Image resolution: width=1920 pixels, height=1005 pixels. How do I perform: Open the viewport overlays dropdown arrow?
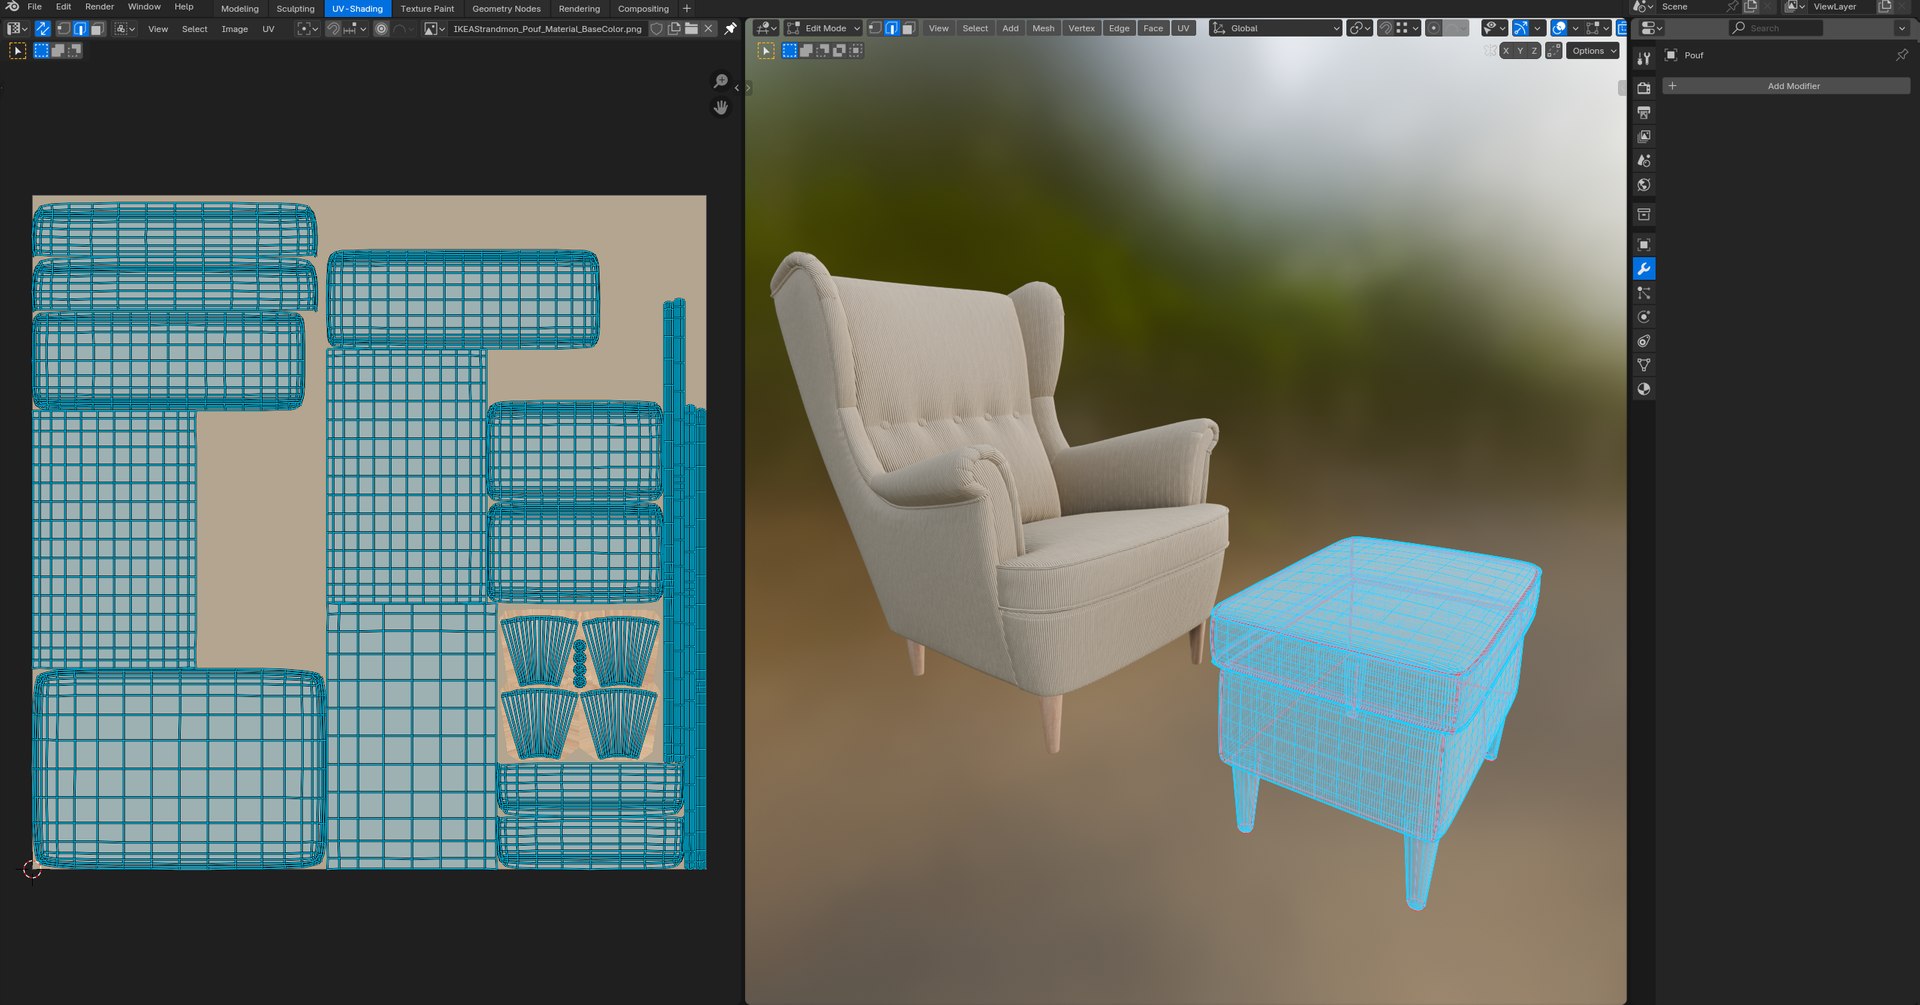click(1575, 28)
